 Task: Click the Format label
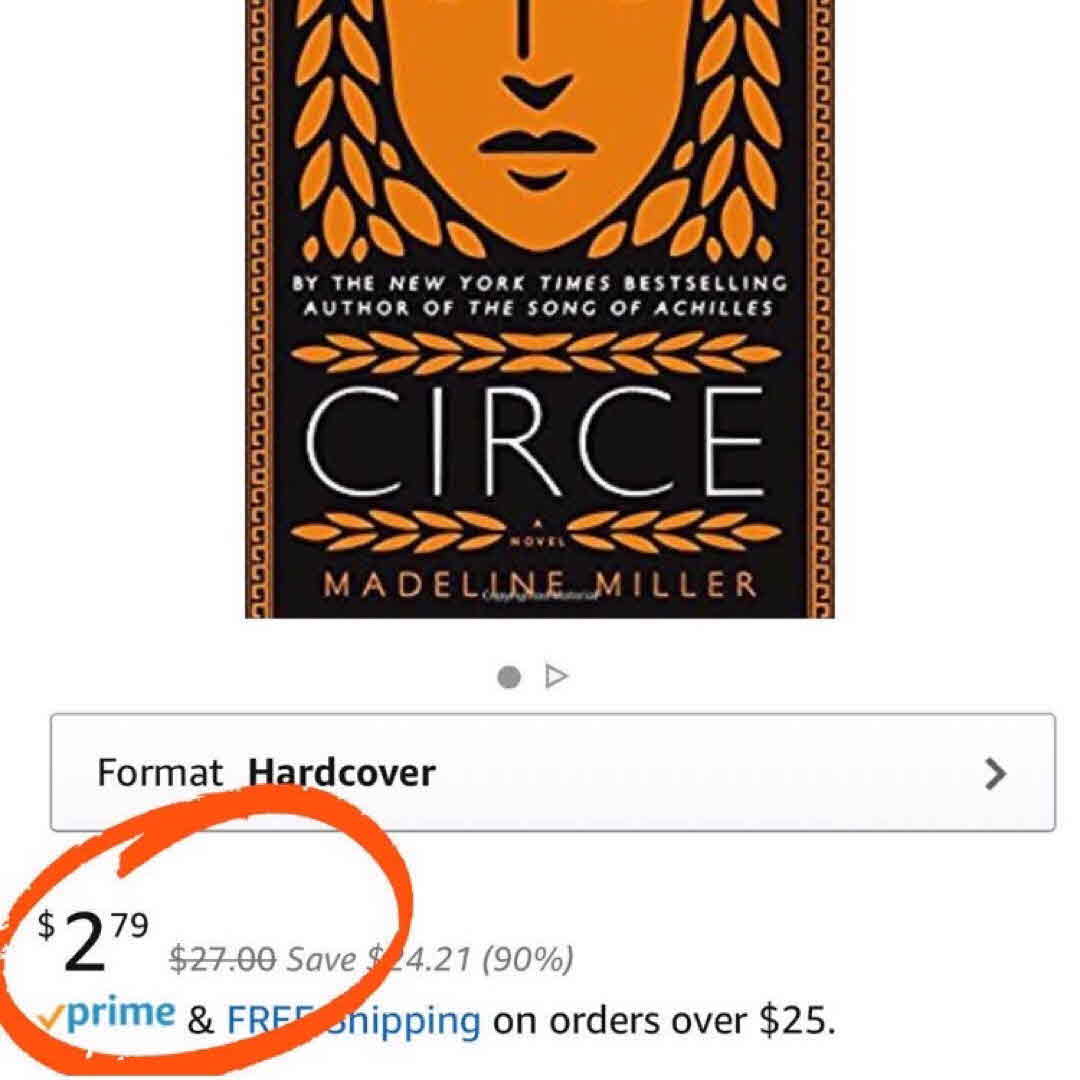tap(160, 773)
